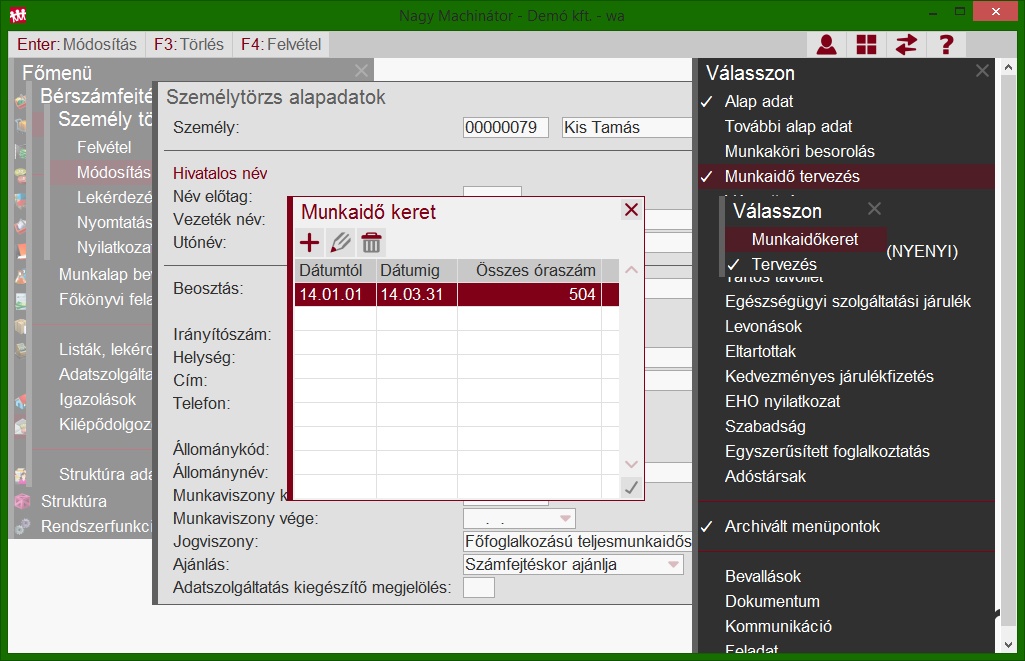Open Egészségügyi szolgáltatási járulék entry
Image resolution: width=1025 pixels, height=661 pixels.
[x=846, y=301]
